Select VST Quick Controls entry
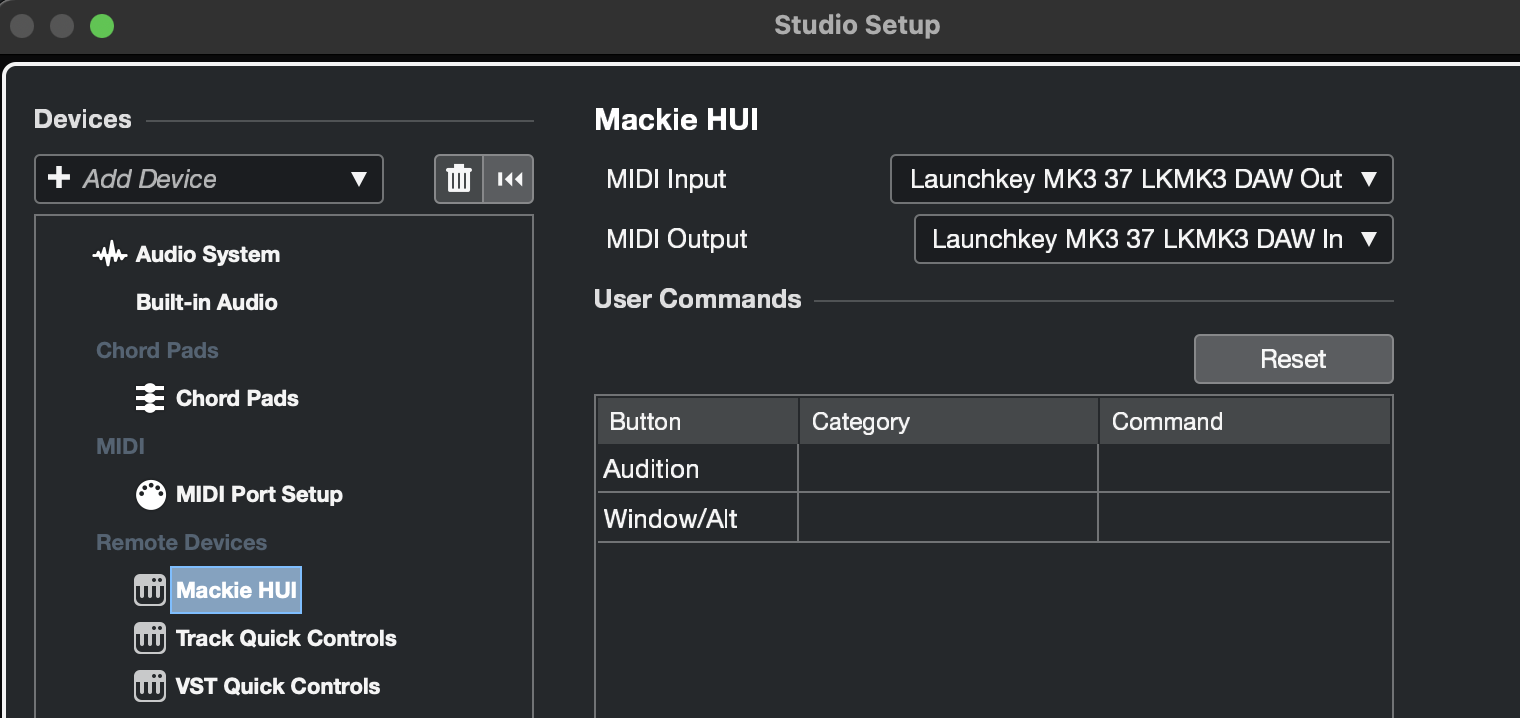The width and height of the screenshot is (1520, 718). click(x=278, y=686)
